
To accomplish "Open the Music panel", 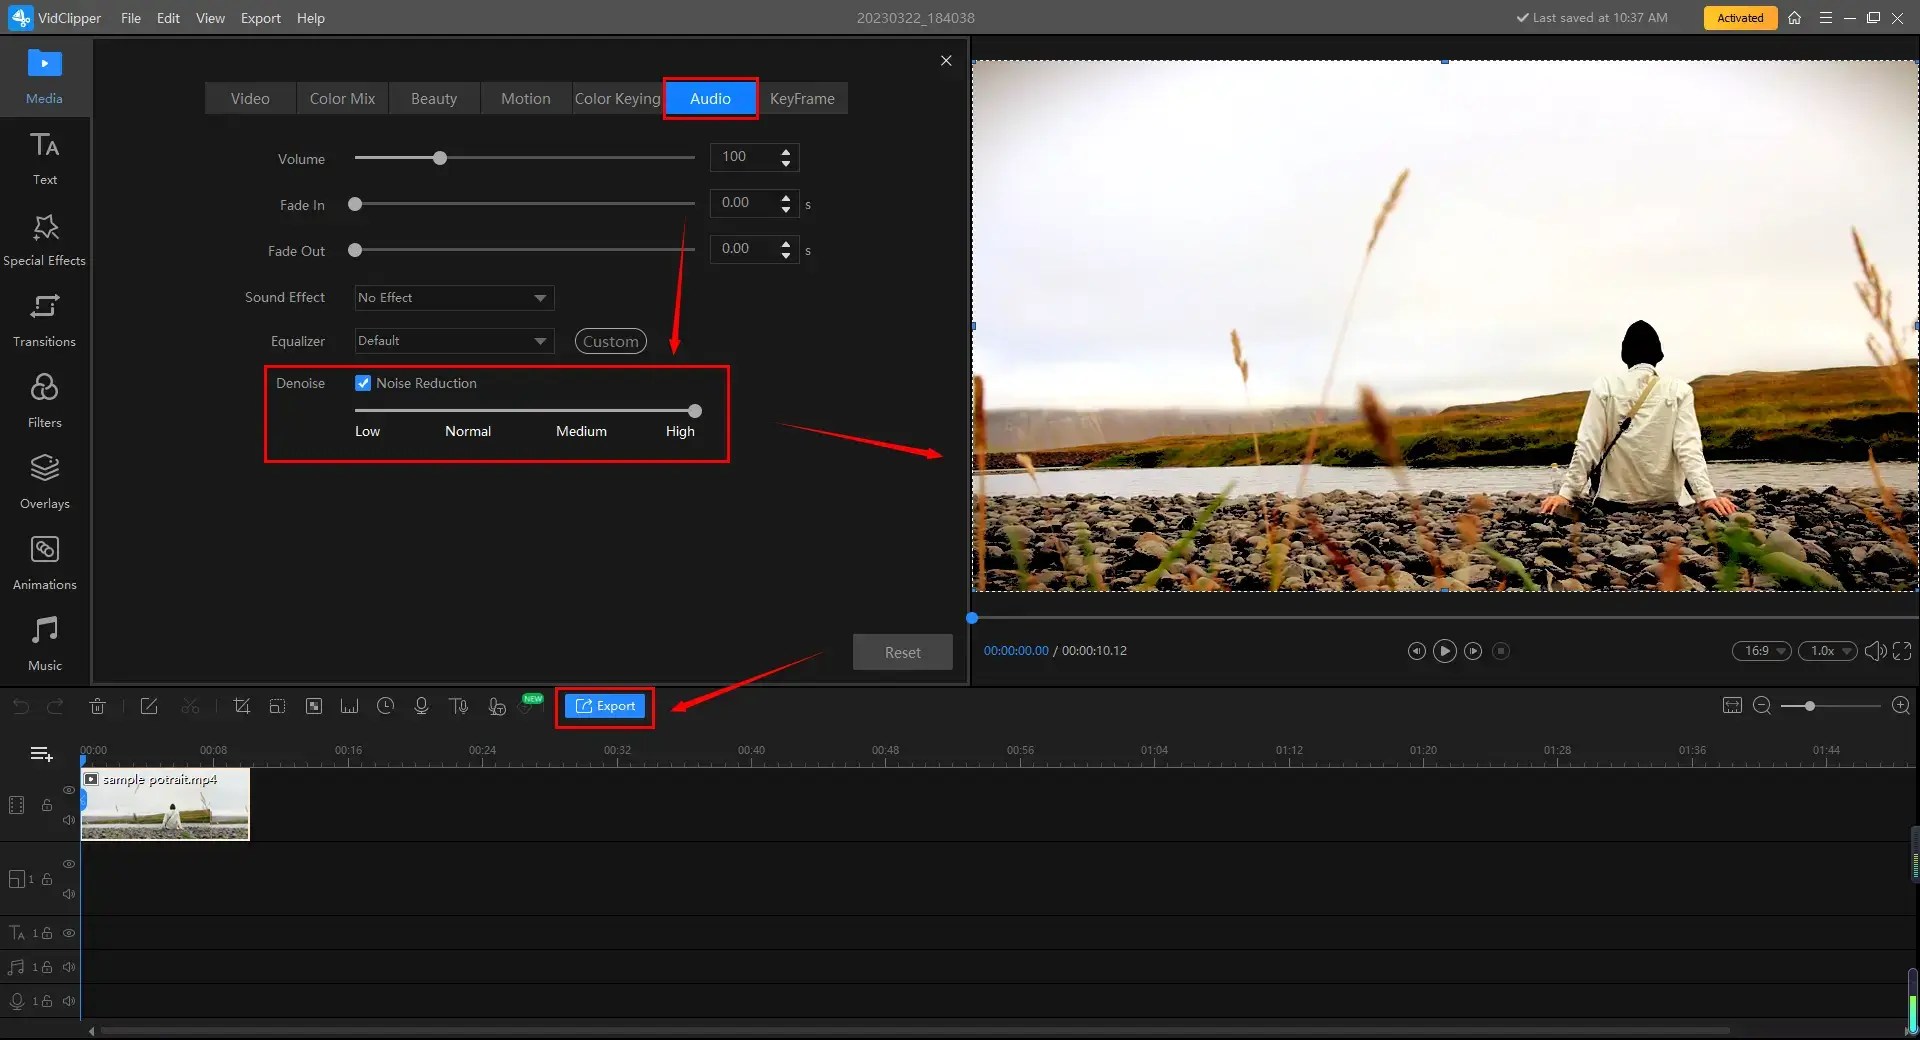I will [x=44, y=643].
